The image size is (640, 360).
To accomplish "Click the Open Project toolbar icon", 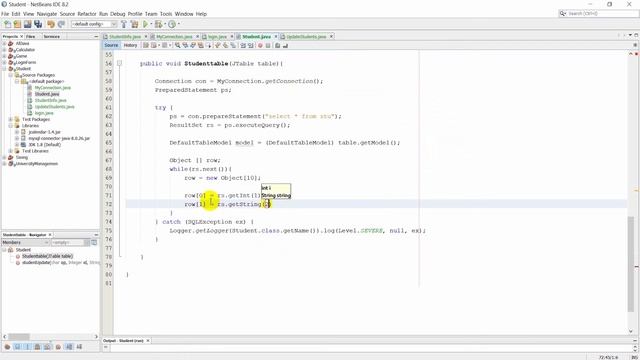I will [x=27, y=24].
